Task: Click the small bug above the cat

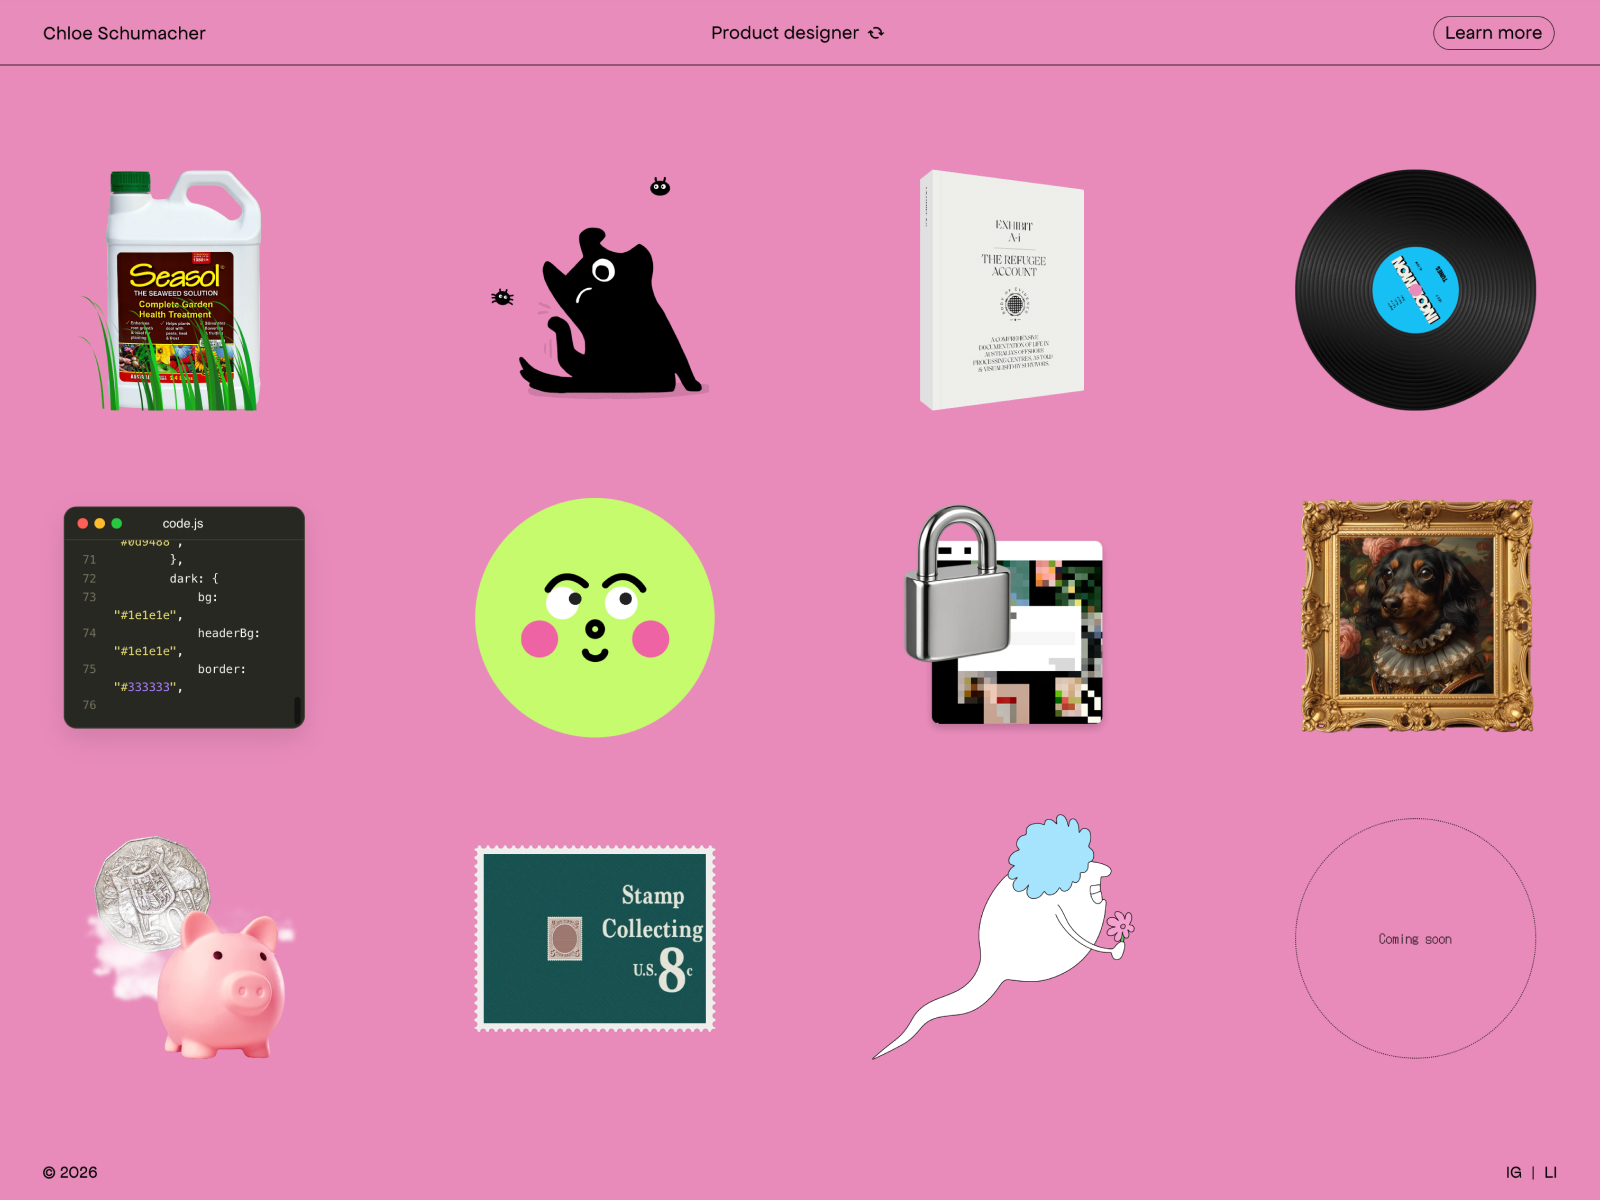Action: 660,186
